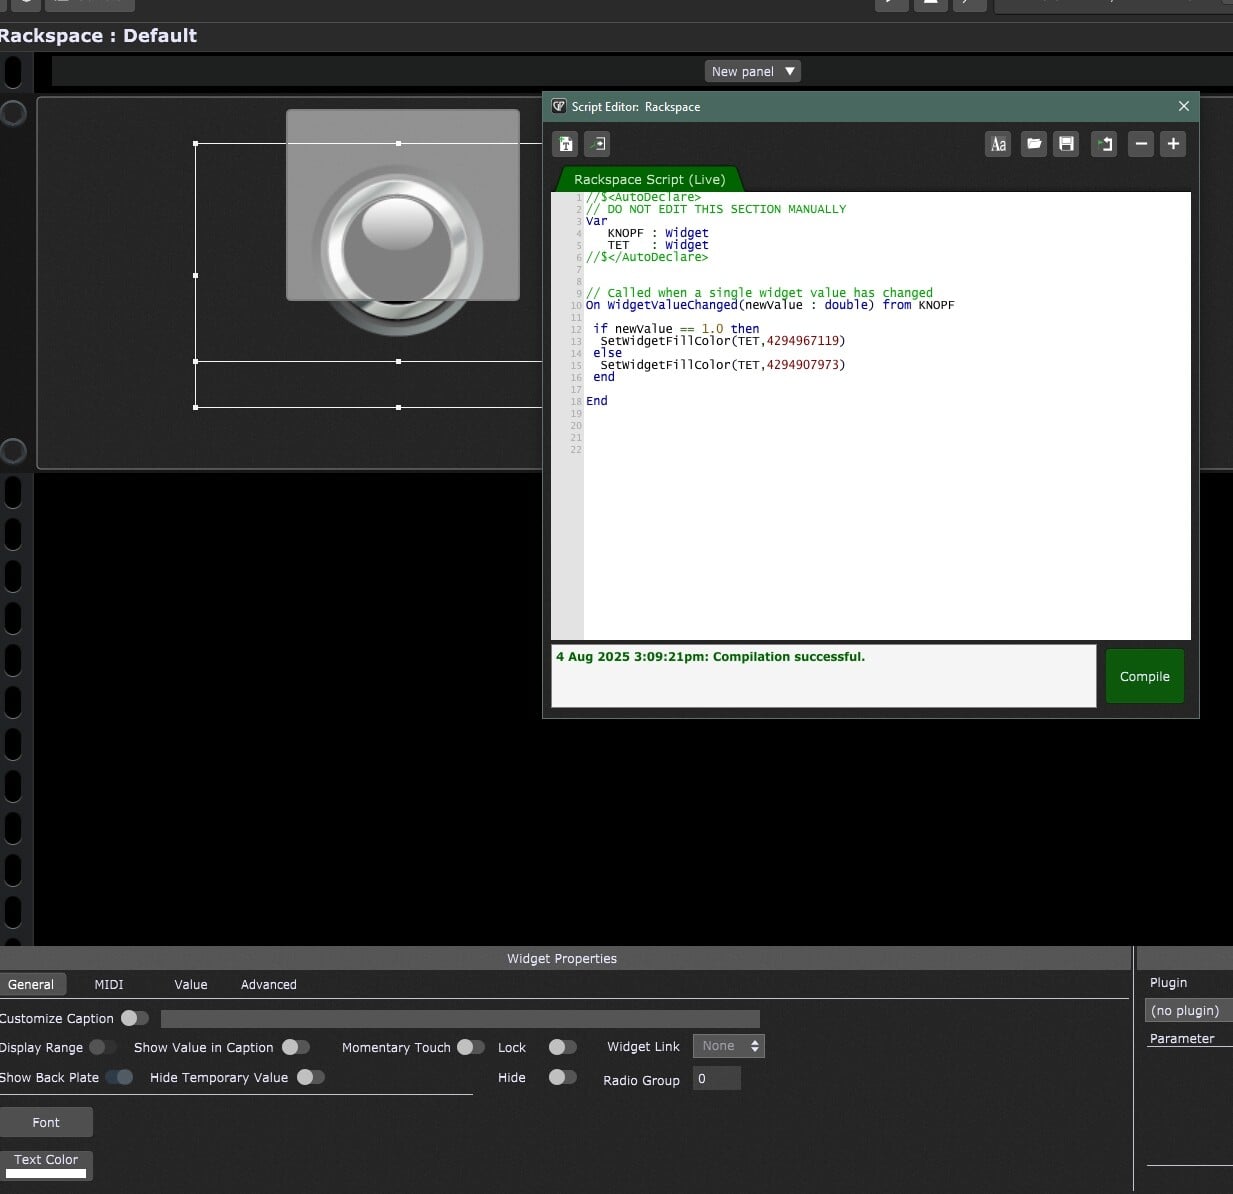Viewport: 1233px width, 1194px height.
Task: Open the New panel dropdown
Action: click(753, 72)
